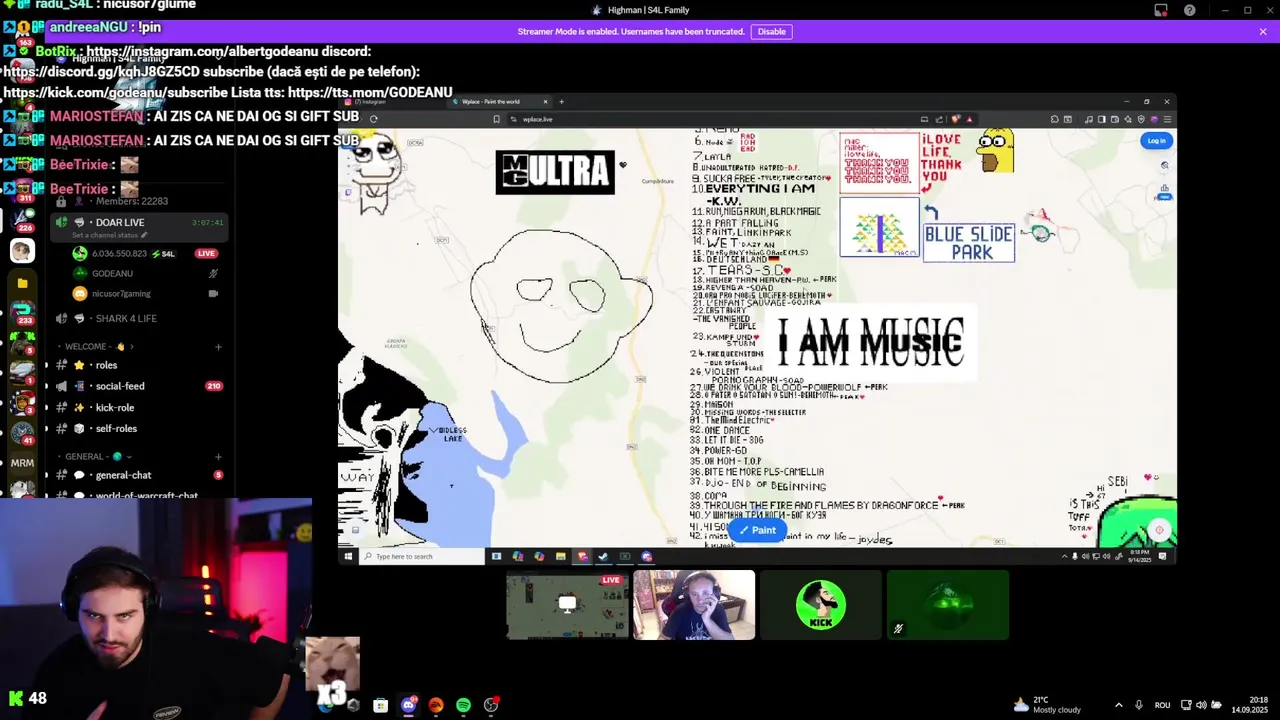Select the muted green avatar tile
The height and width of the screenshot is (720, 1280).
point(948,605)
